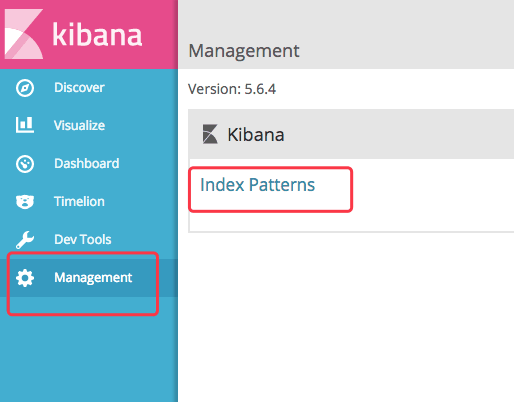Open the Index Patterns link

click(x=257, y=185)
